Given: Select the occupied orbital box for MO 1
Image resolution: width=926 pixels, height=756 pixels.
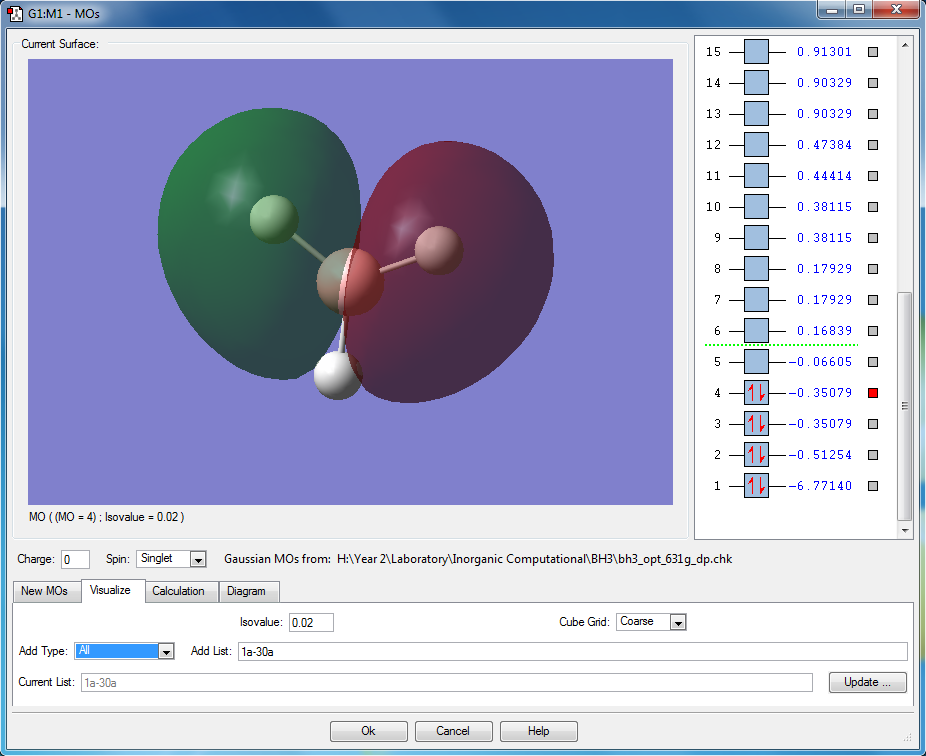Looking at the screenshot, I should click(756, 486).
